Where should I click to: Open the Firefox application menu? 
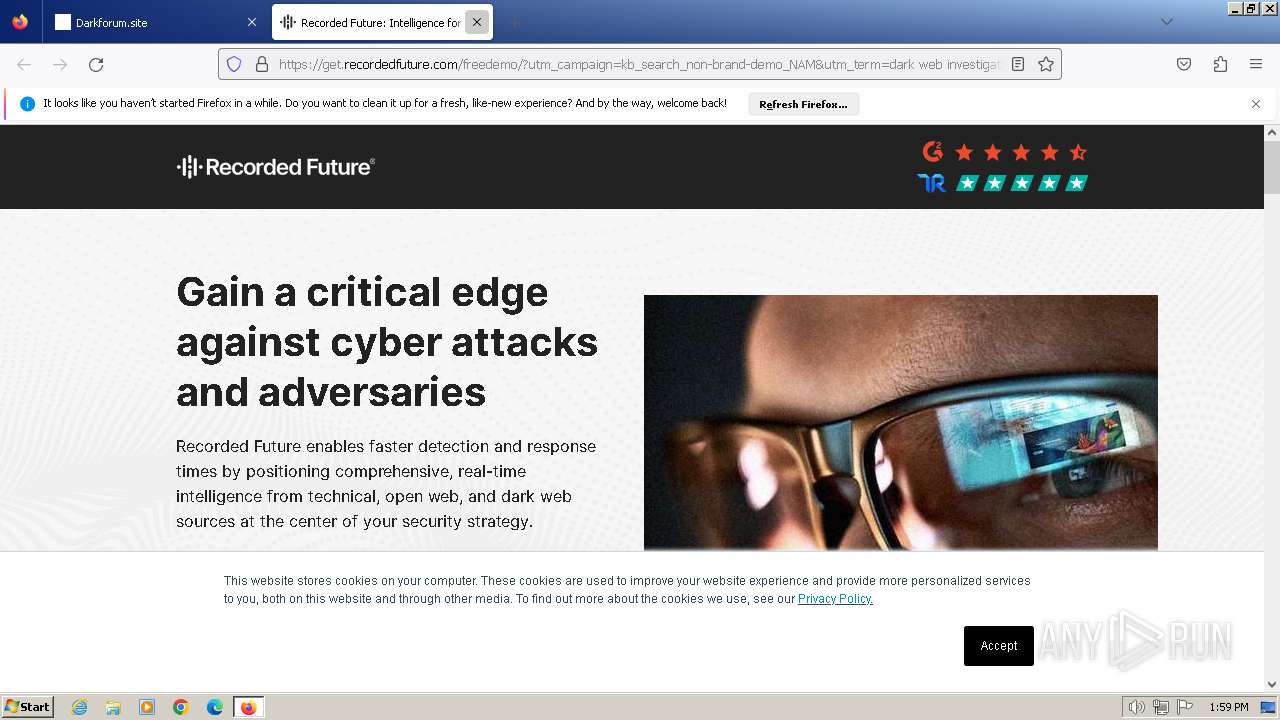(1256, 64)
